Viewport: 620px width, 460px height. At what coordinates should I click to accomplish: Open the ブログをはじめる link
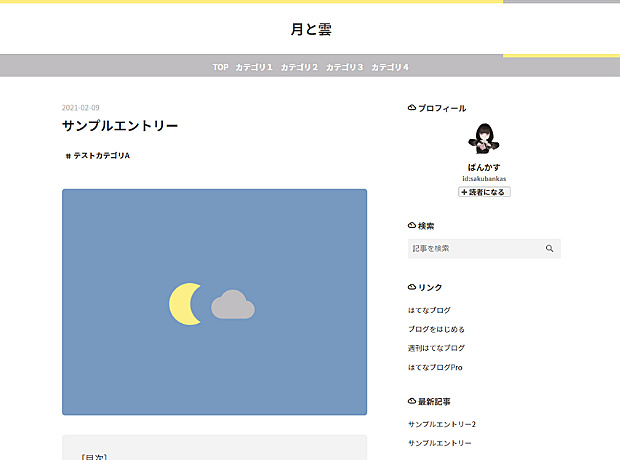click(x=437, y=329)
